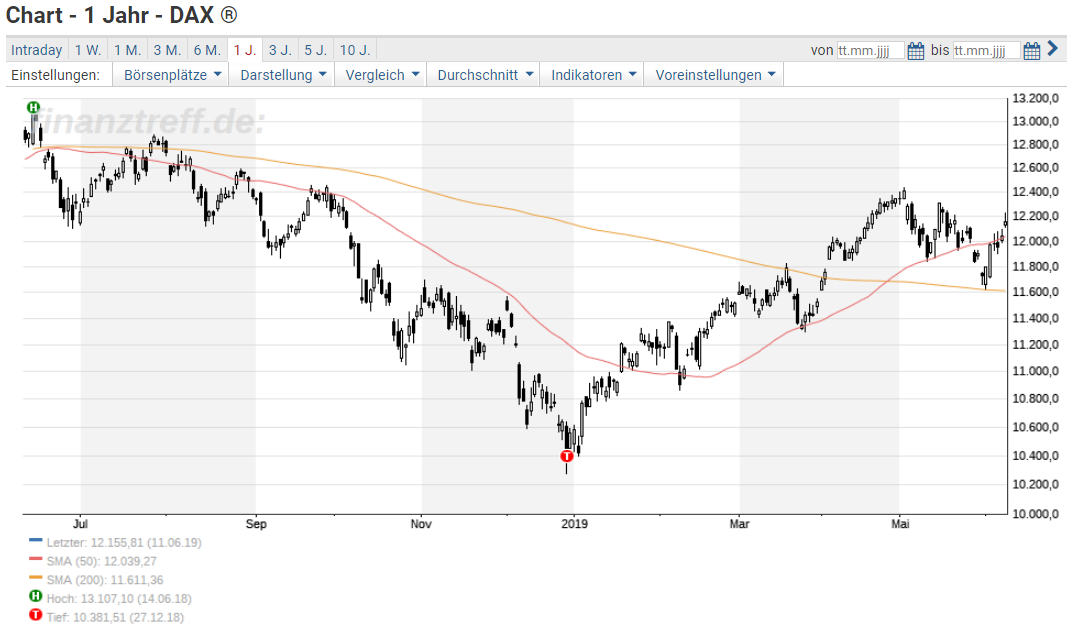Click the 12.000,0 y-axis value
The image size is (1067, 630).
pos(1035,242)
